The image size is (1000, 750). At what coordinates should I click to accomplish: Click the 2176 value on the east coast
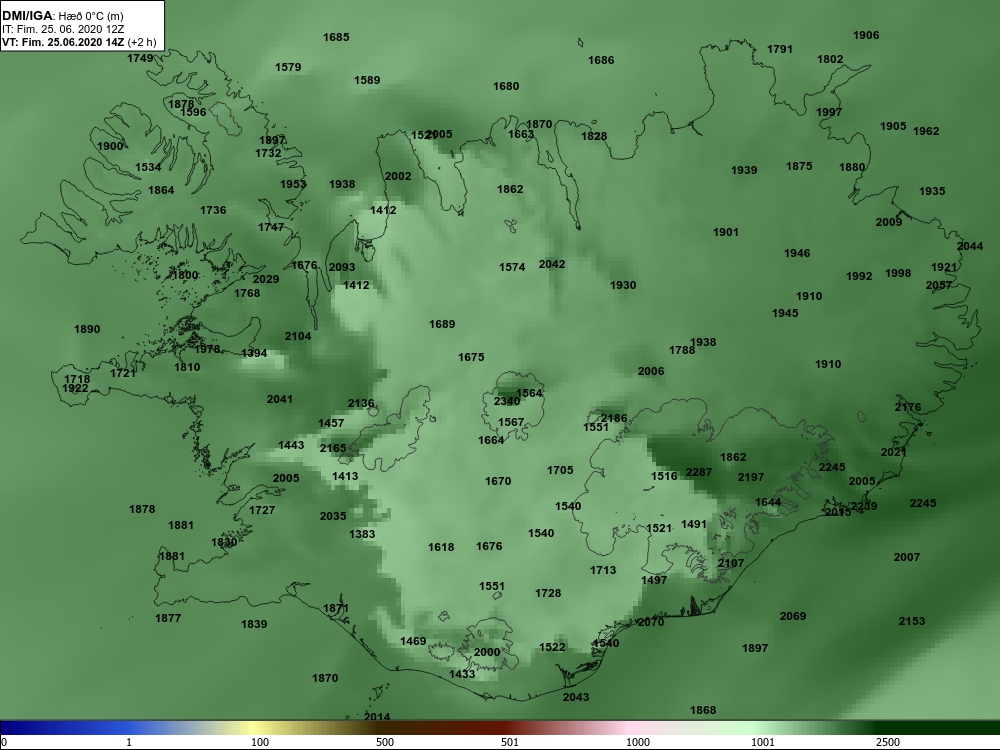coord(908,407)
